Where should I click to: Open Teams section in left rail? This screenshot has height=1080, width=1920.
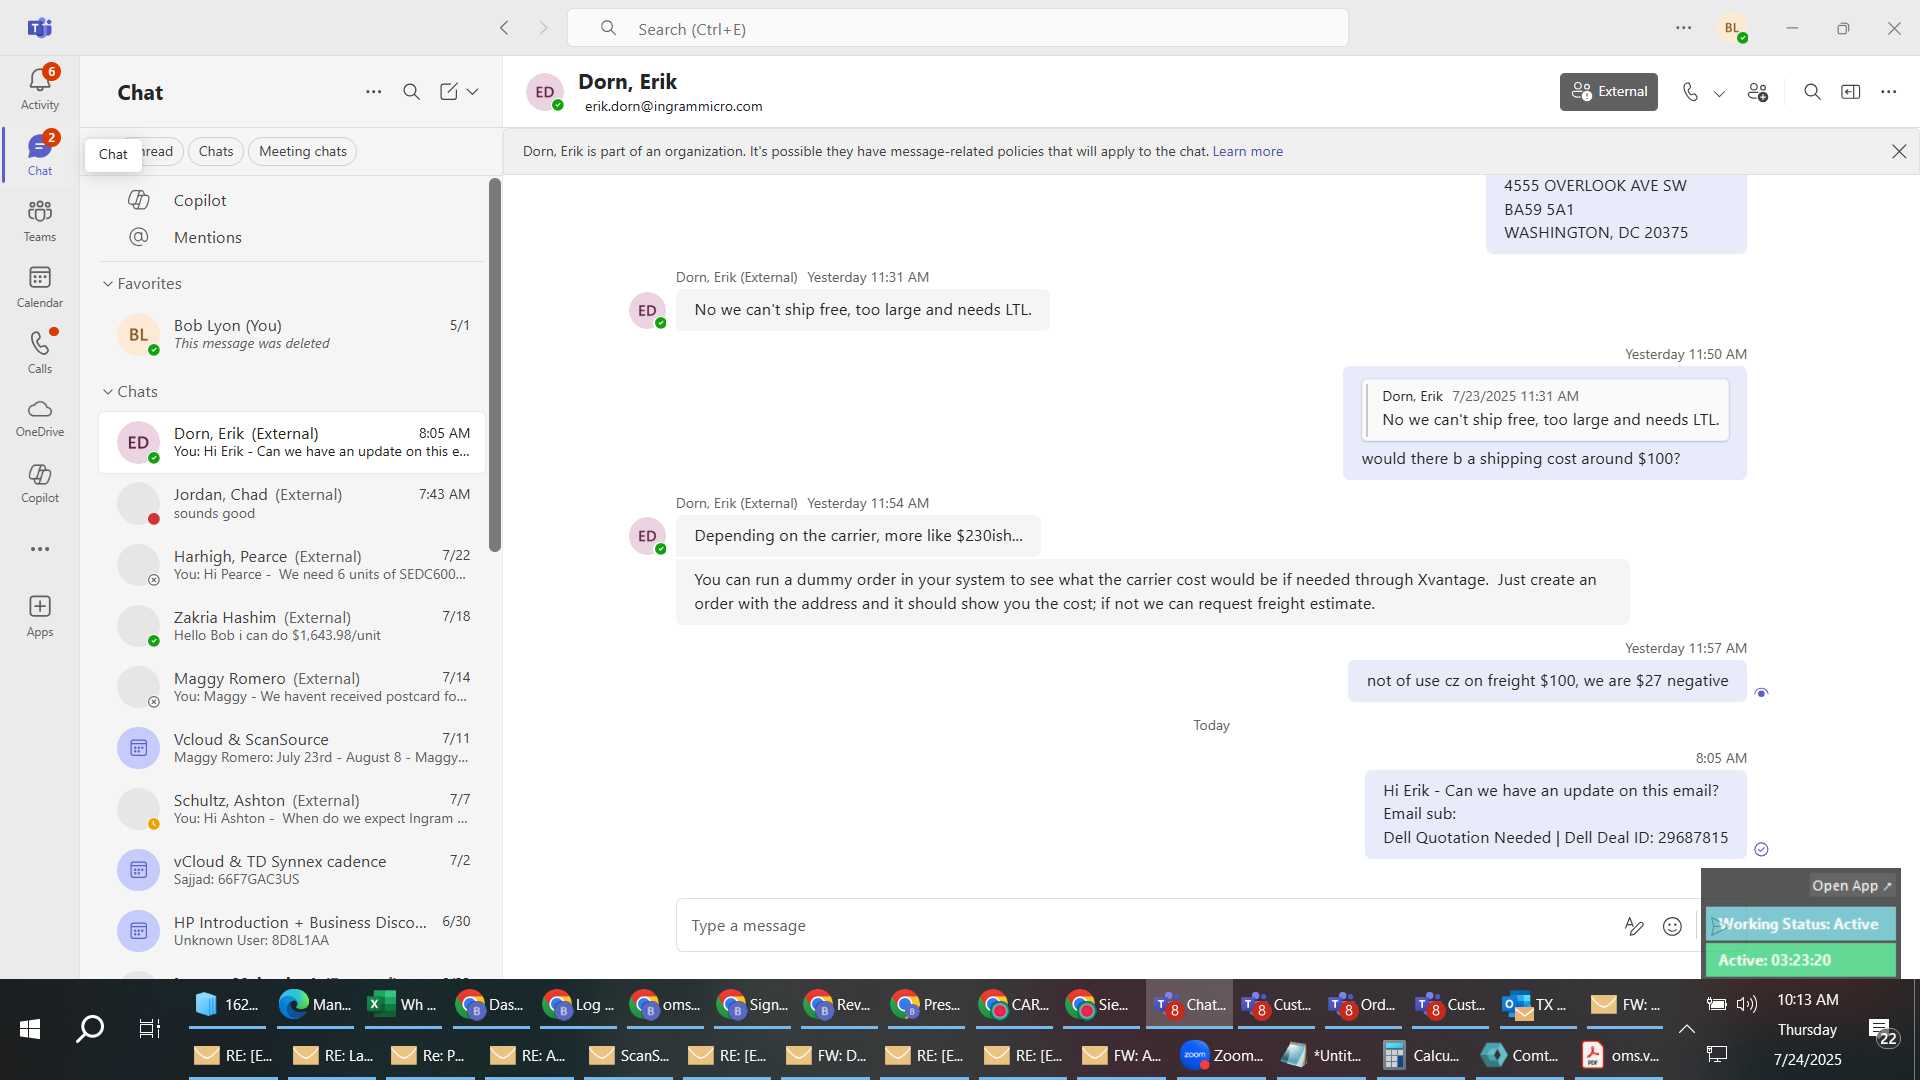40,221
